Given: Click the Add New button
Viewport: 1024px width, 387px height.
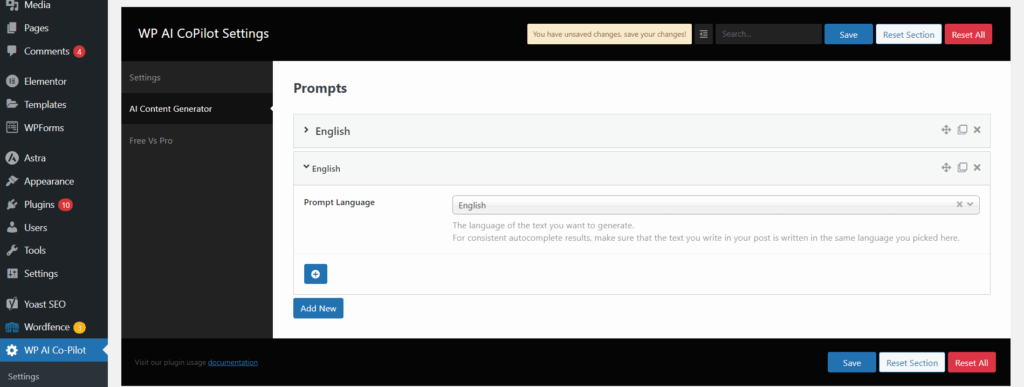Looking at the screenshot, I should pos(318,308).
